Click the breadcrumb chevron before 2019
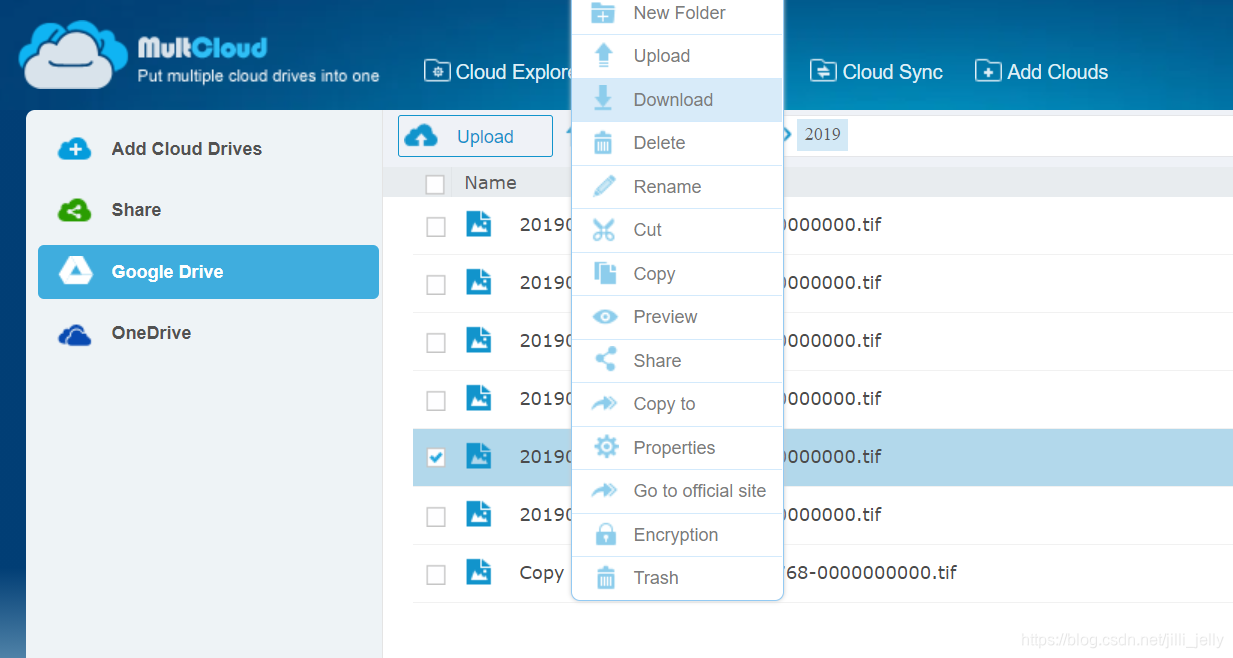1233x658 pixels. click(788, 134)
